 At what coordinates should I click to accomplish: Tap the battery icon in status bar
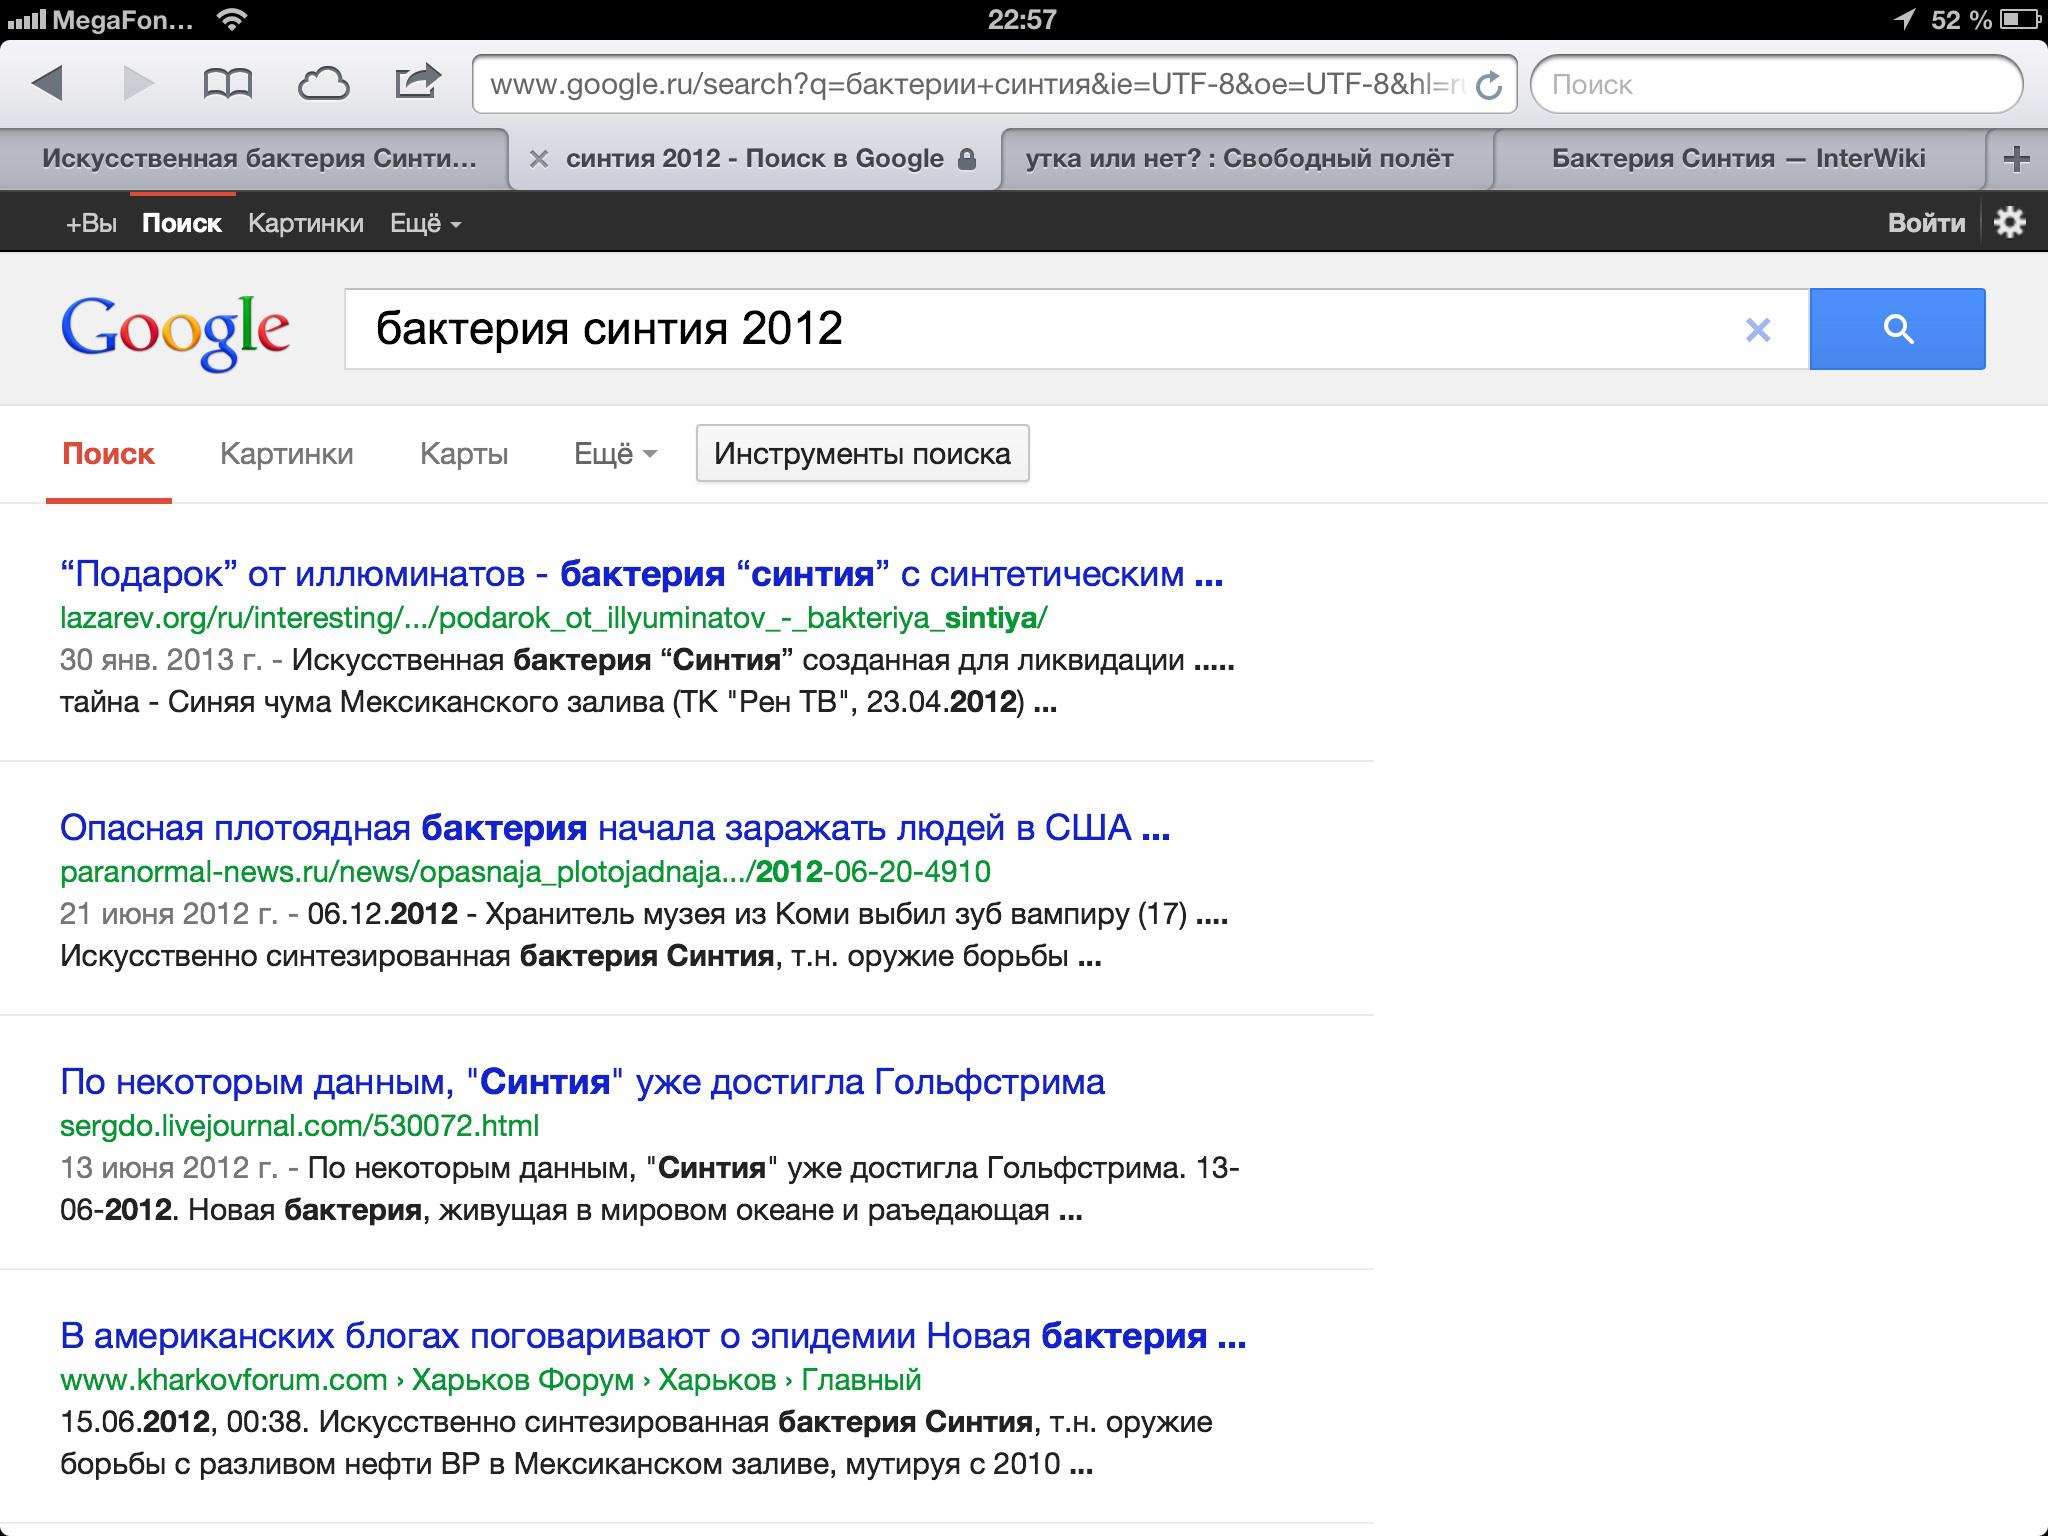[x=2020, y=19]
